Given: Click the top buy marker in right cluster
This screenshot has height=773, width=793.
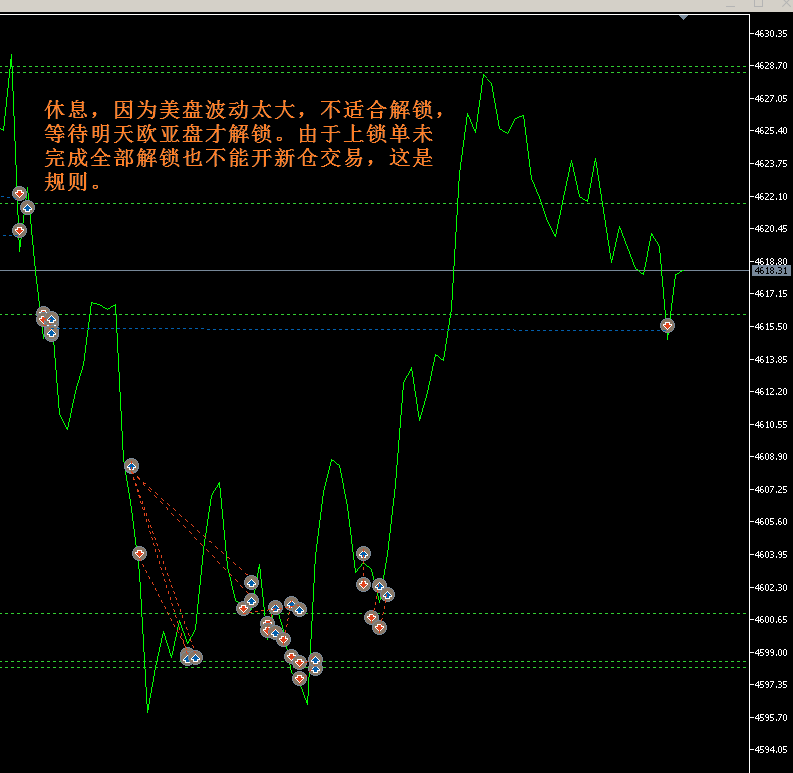Looking at the screenshot, I should (363, 553).
